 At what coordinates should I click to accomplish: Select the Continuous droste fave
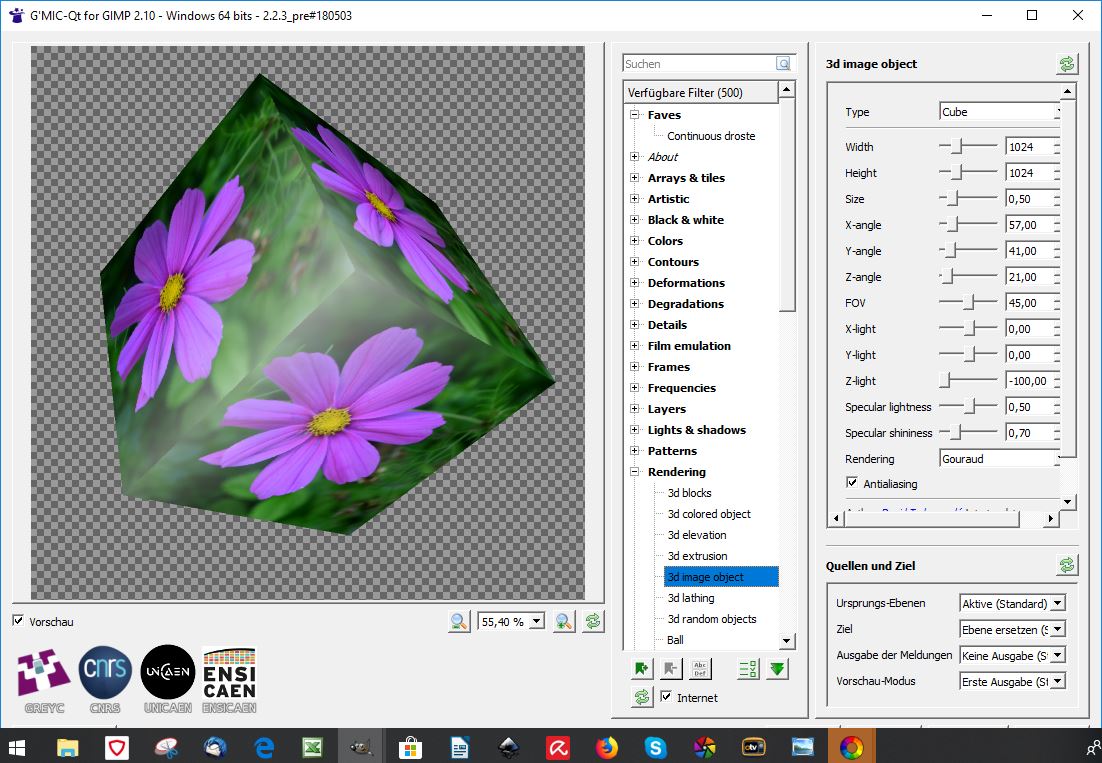pos(711,136)
